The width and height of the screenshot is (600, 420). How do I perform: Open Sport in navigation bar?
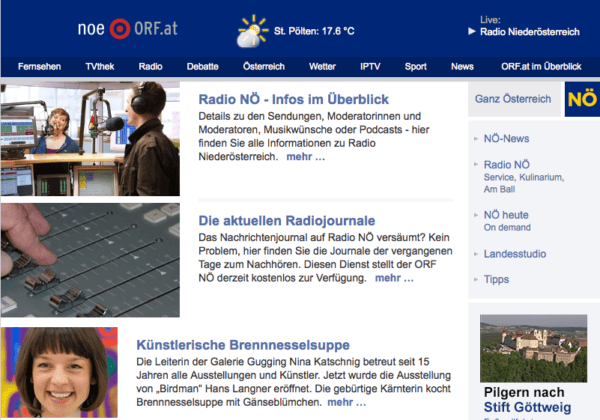[416, 67]
